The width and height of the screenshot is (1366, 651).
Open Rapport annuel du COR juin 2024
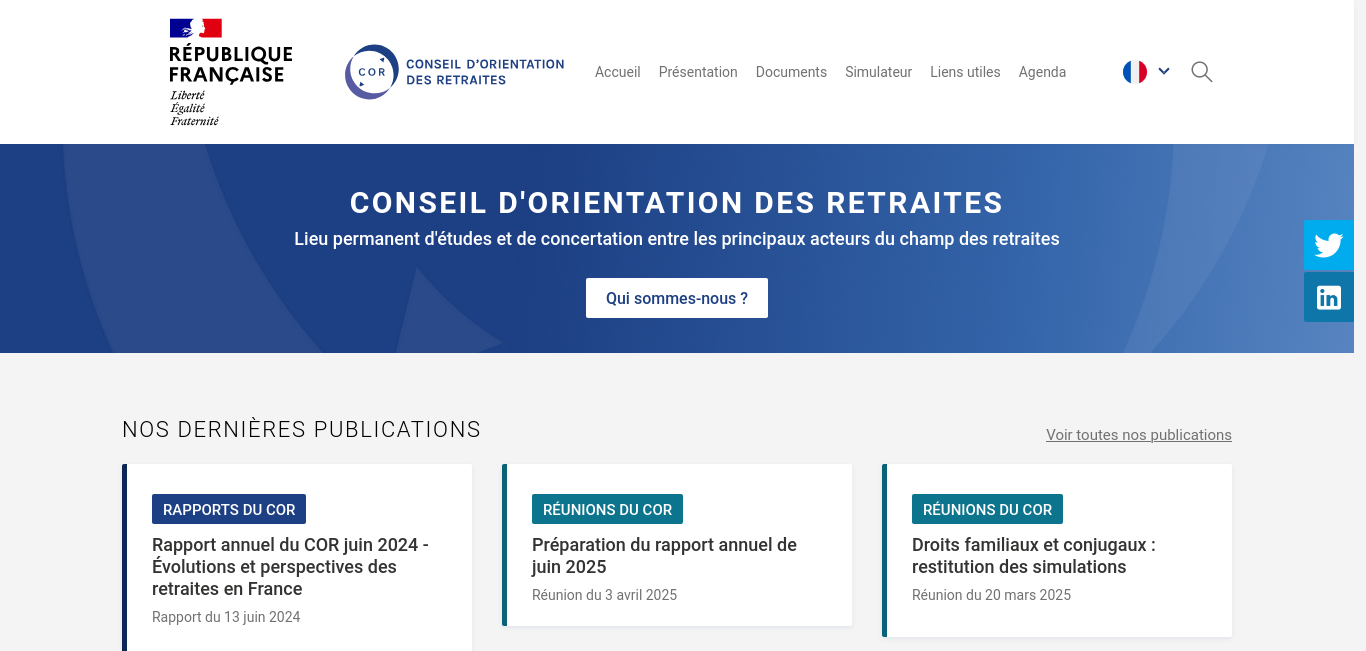pos(290,567)
